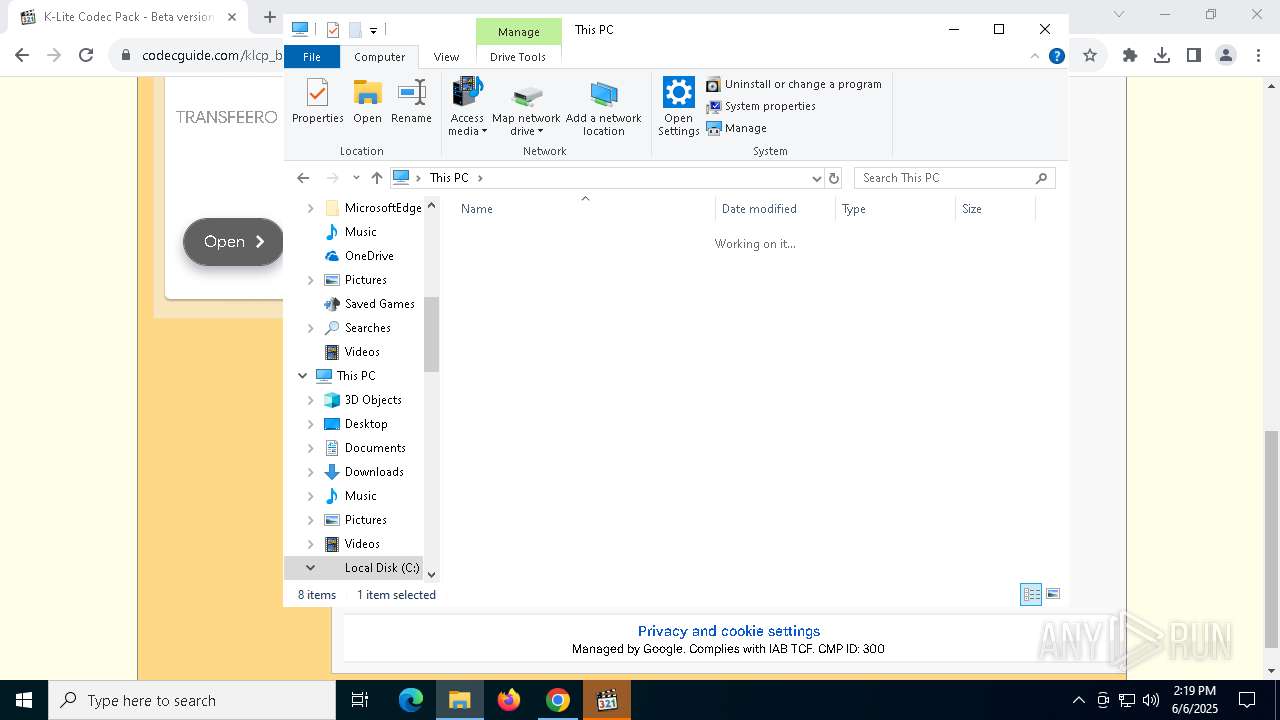Open Chrome extensions puzzle icon
The image size is (1280, 720).
click(1130, 56)
